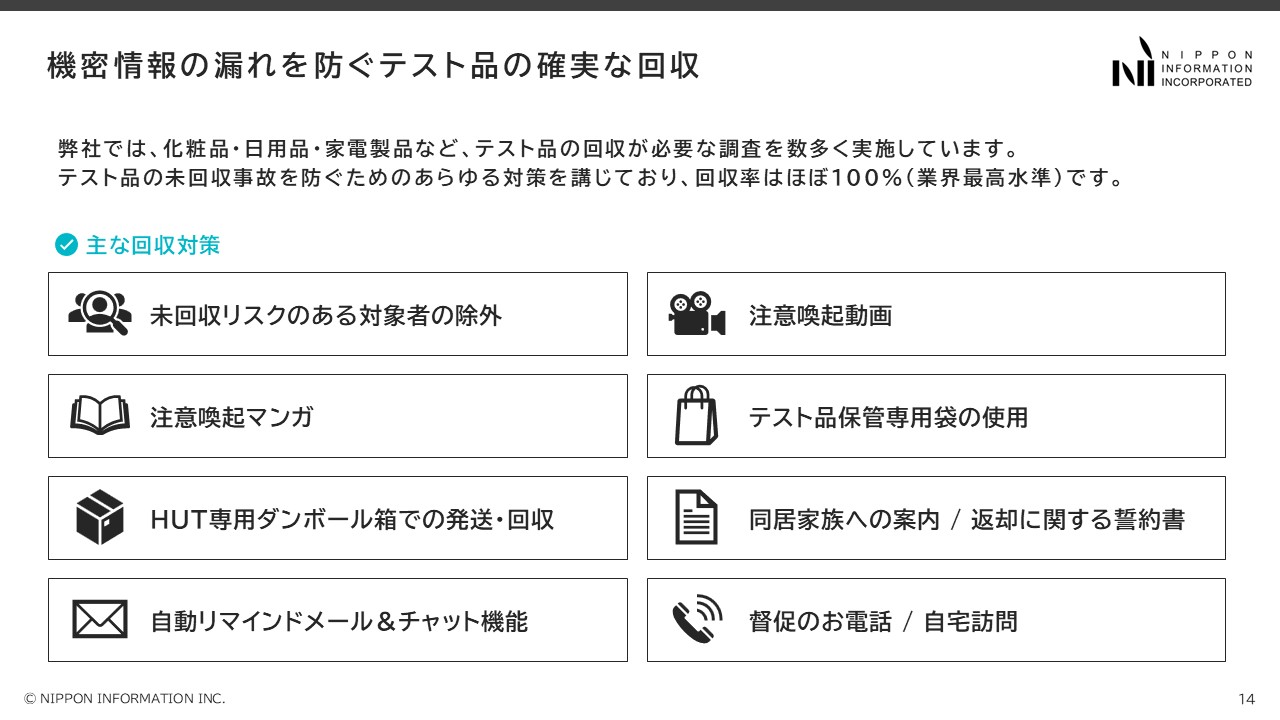Click the テスト品保管専用袋の使用 label
Viewport: 1280px width, 720px height.
click(x=888, y=417)
